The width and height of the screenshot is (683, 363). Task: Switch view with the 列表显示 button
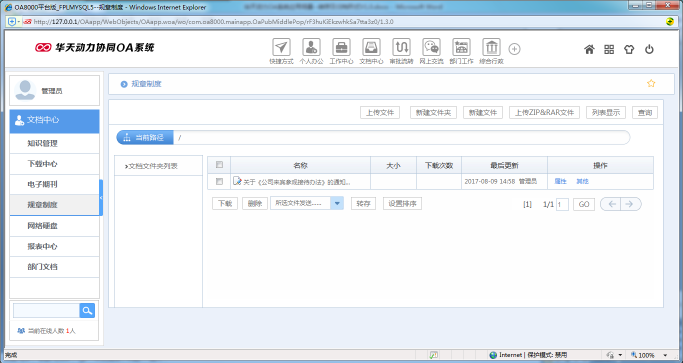pos(606,112)
